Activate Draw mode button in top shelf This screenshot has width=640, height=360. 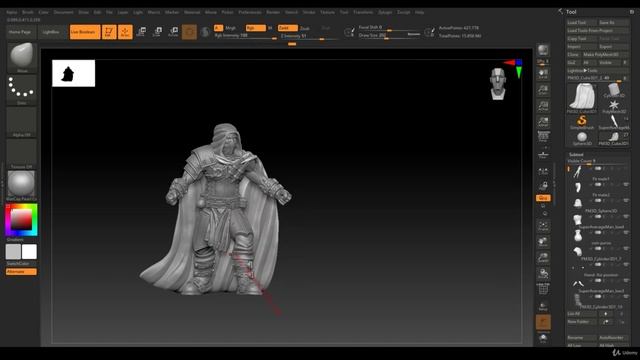[x=125, y=32]
